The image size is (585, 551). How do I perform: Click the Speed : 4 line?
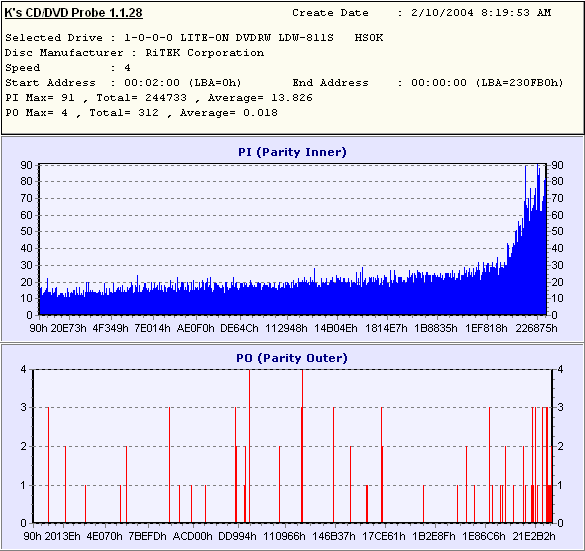68,68
